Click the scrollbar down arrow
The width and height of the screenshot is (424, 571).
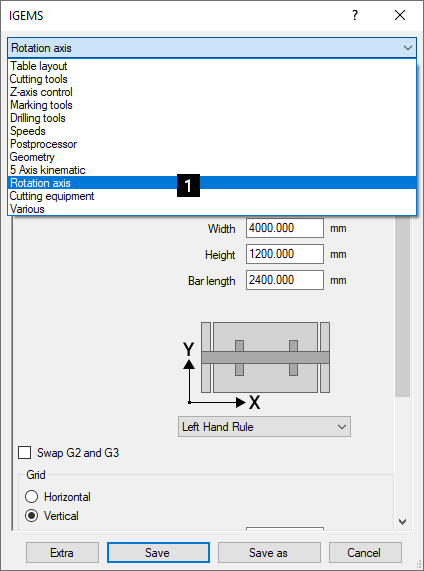click(403, 522)
